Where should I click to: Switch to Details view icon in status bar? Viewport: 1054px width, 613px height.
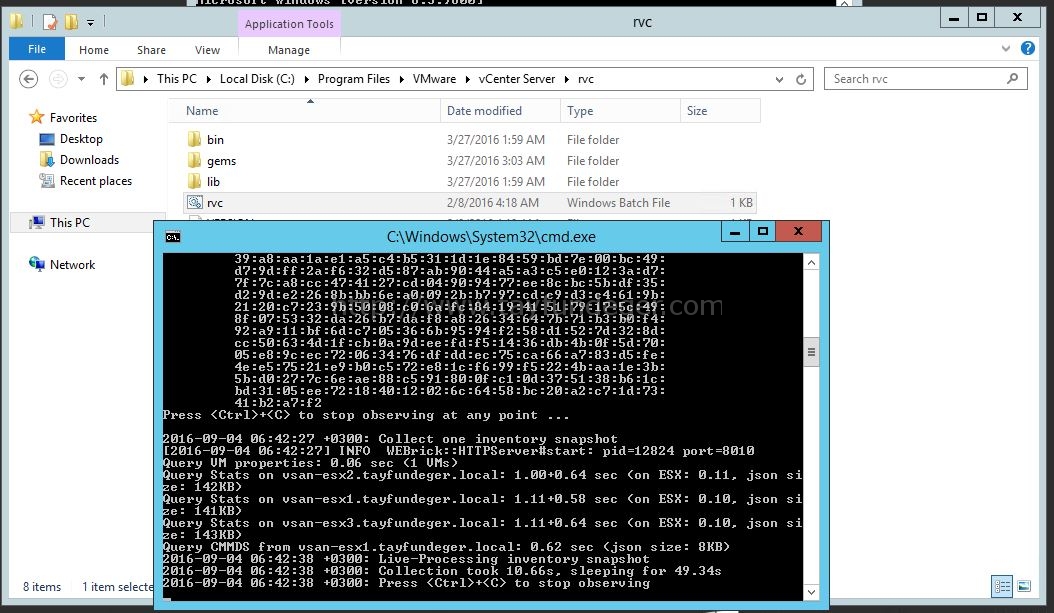pos(1002,587)
